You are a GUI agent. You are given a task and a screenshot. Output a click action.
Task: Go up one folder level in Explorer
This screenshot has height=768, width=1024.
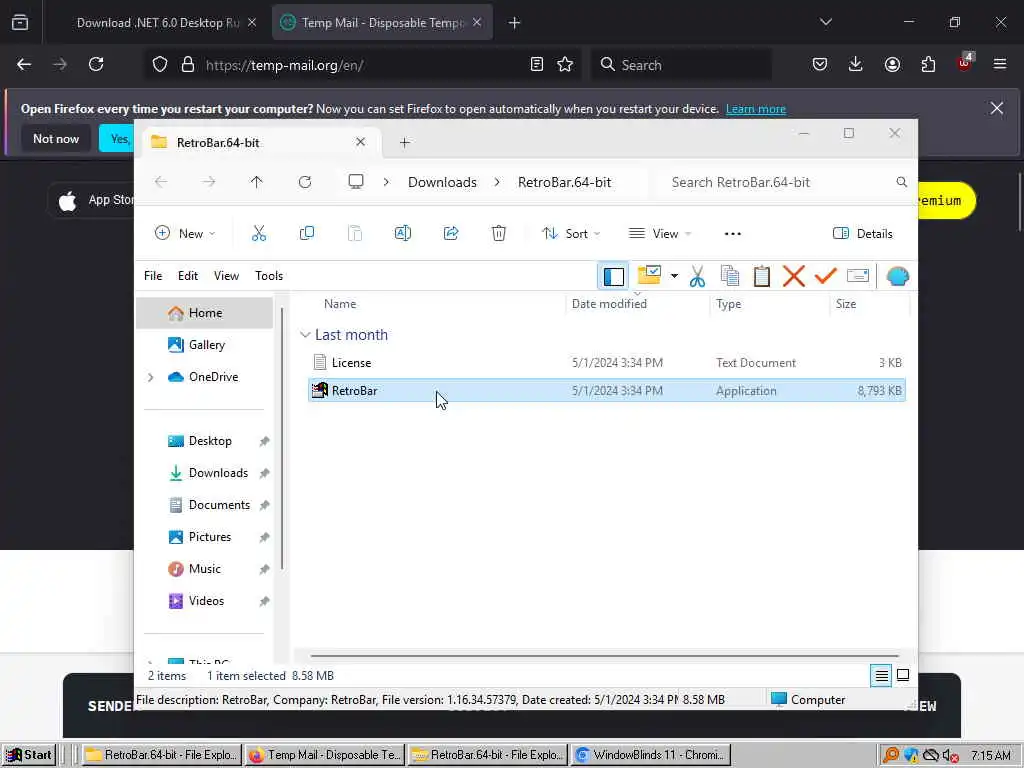(x=256, y=182)
